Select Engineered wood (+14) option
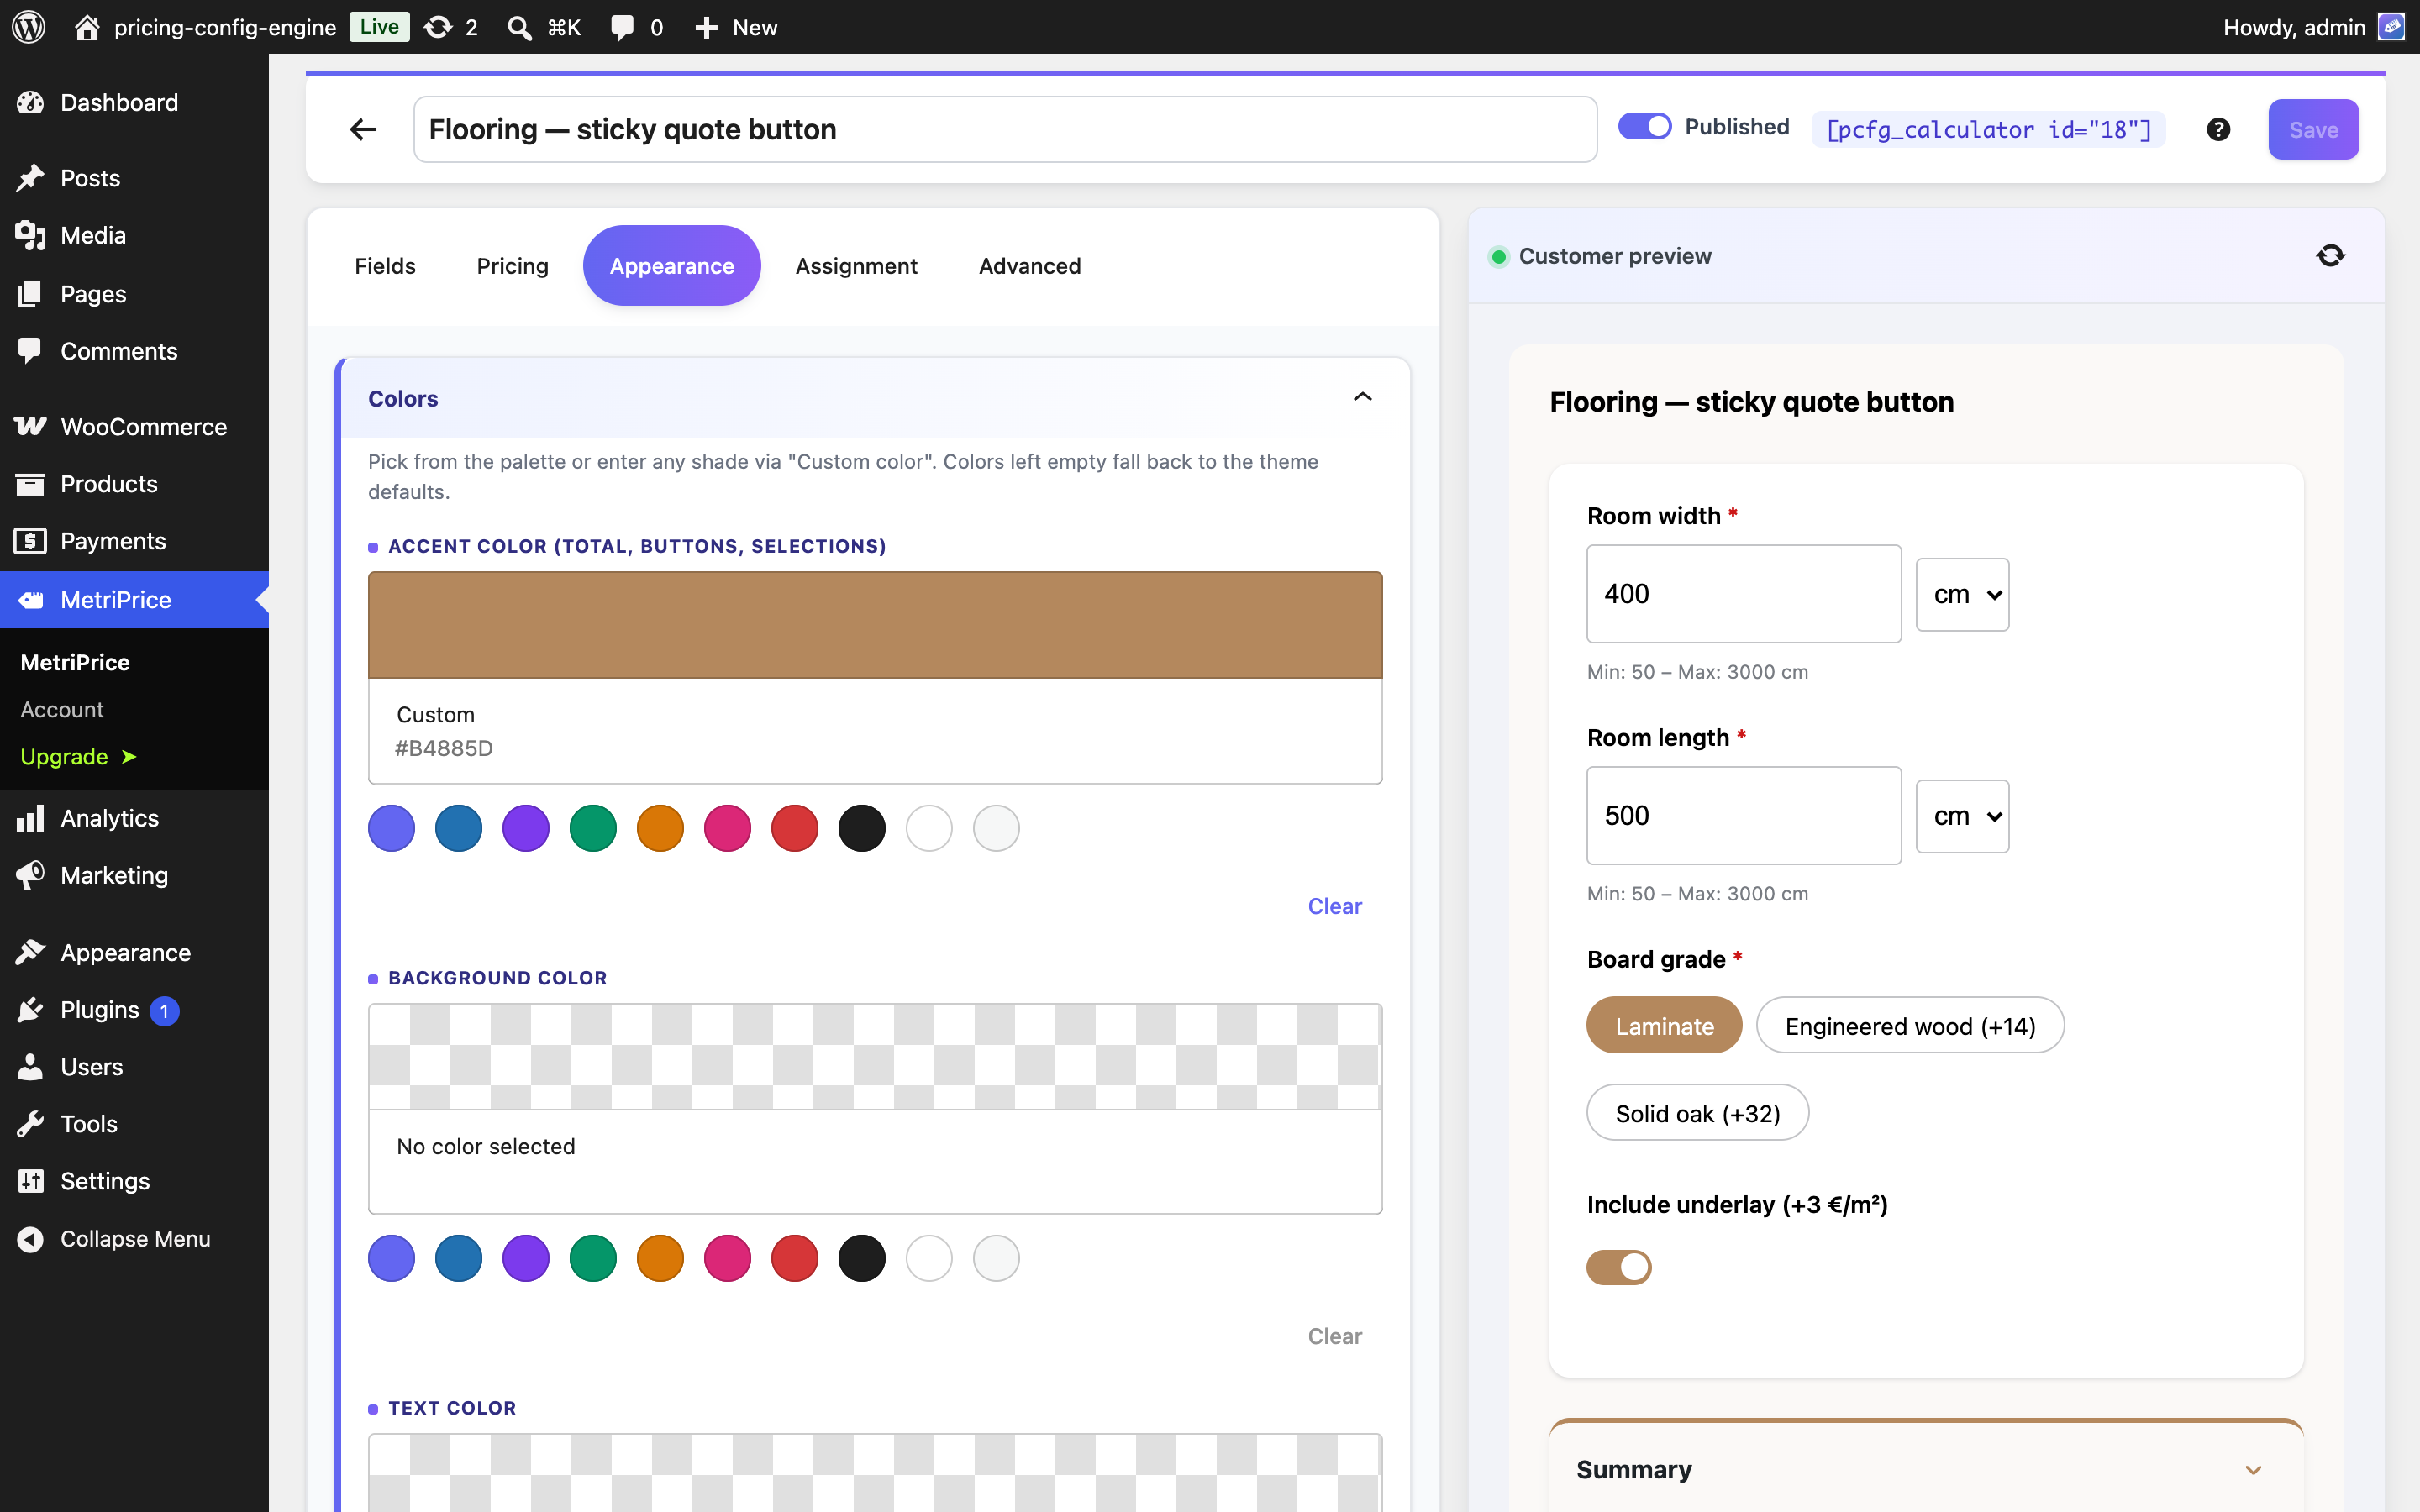 click(1910, 1025)
